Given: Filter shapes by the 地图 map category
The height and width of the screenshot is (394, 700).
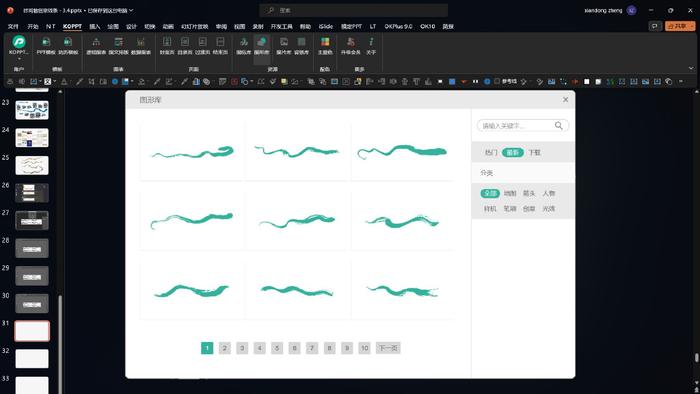Looking at the screenshot, I should (510, 193).
